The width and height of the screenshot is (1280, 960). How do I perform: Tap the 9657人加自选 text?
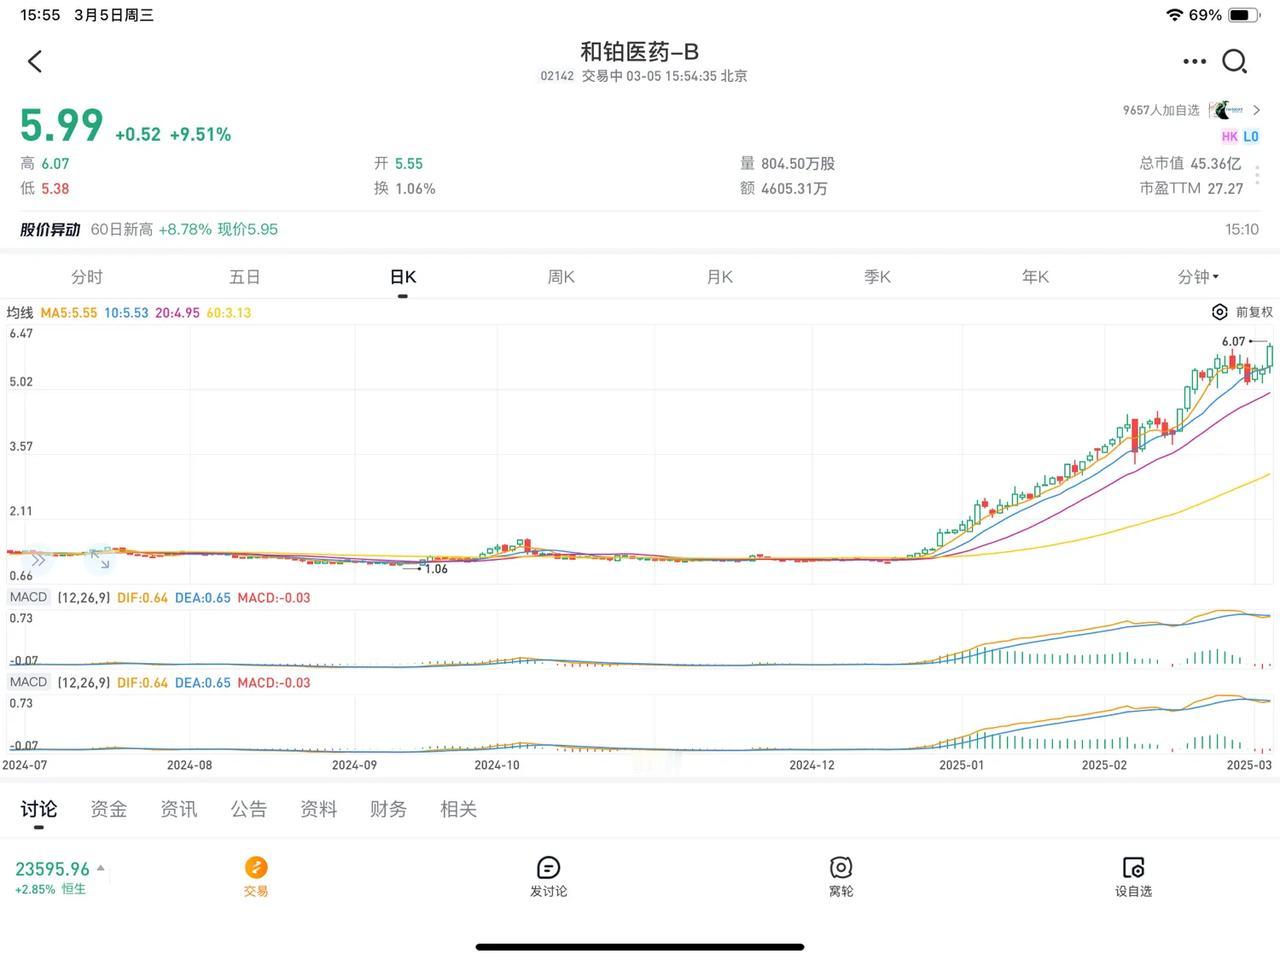[1161, 110]
